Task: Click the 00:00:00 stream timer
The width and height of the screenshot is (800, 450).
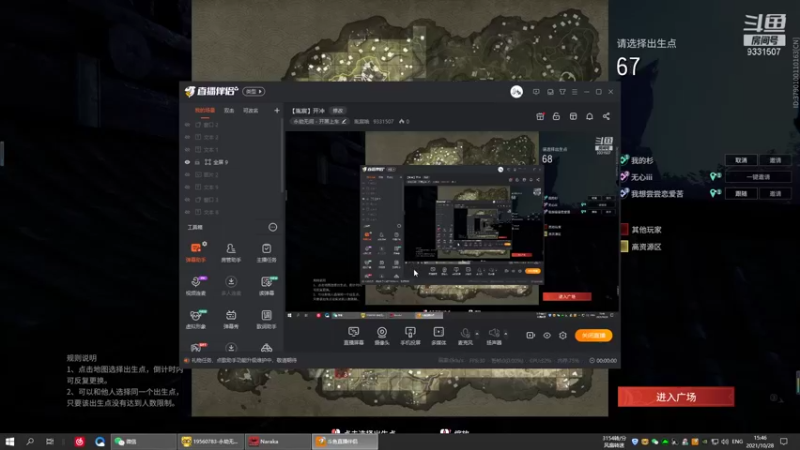Action: 603,360
